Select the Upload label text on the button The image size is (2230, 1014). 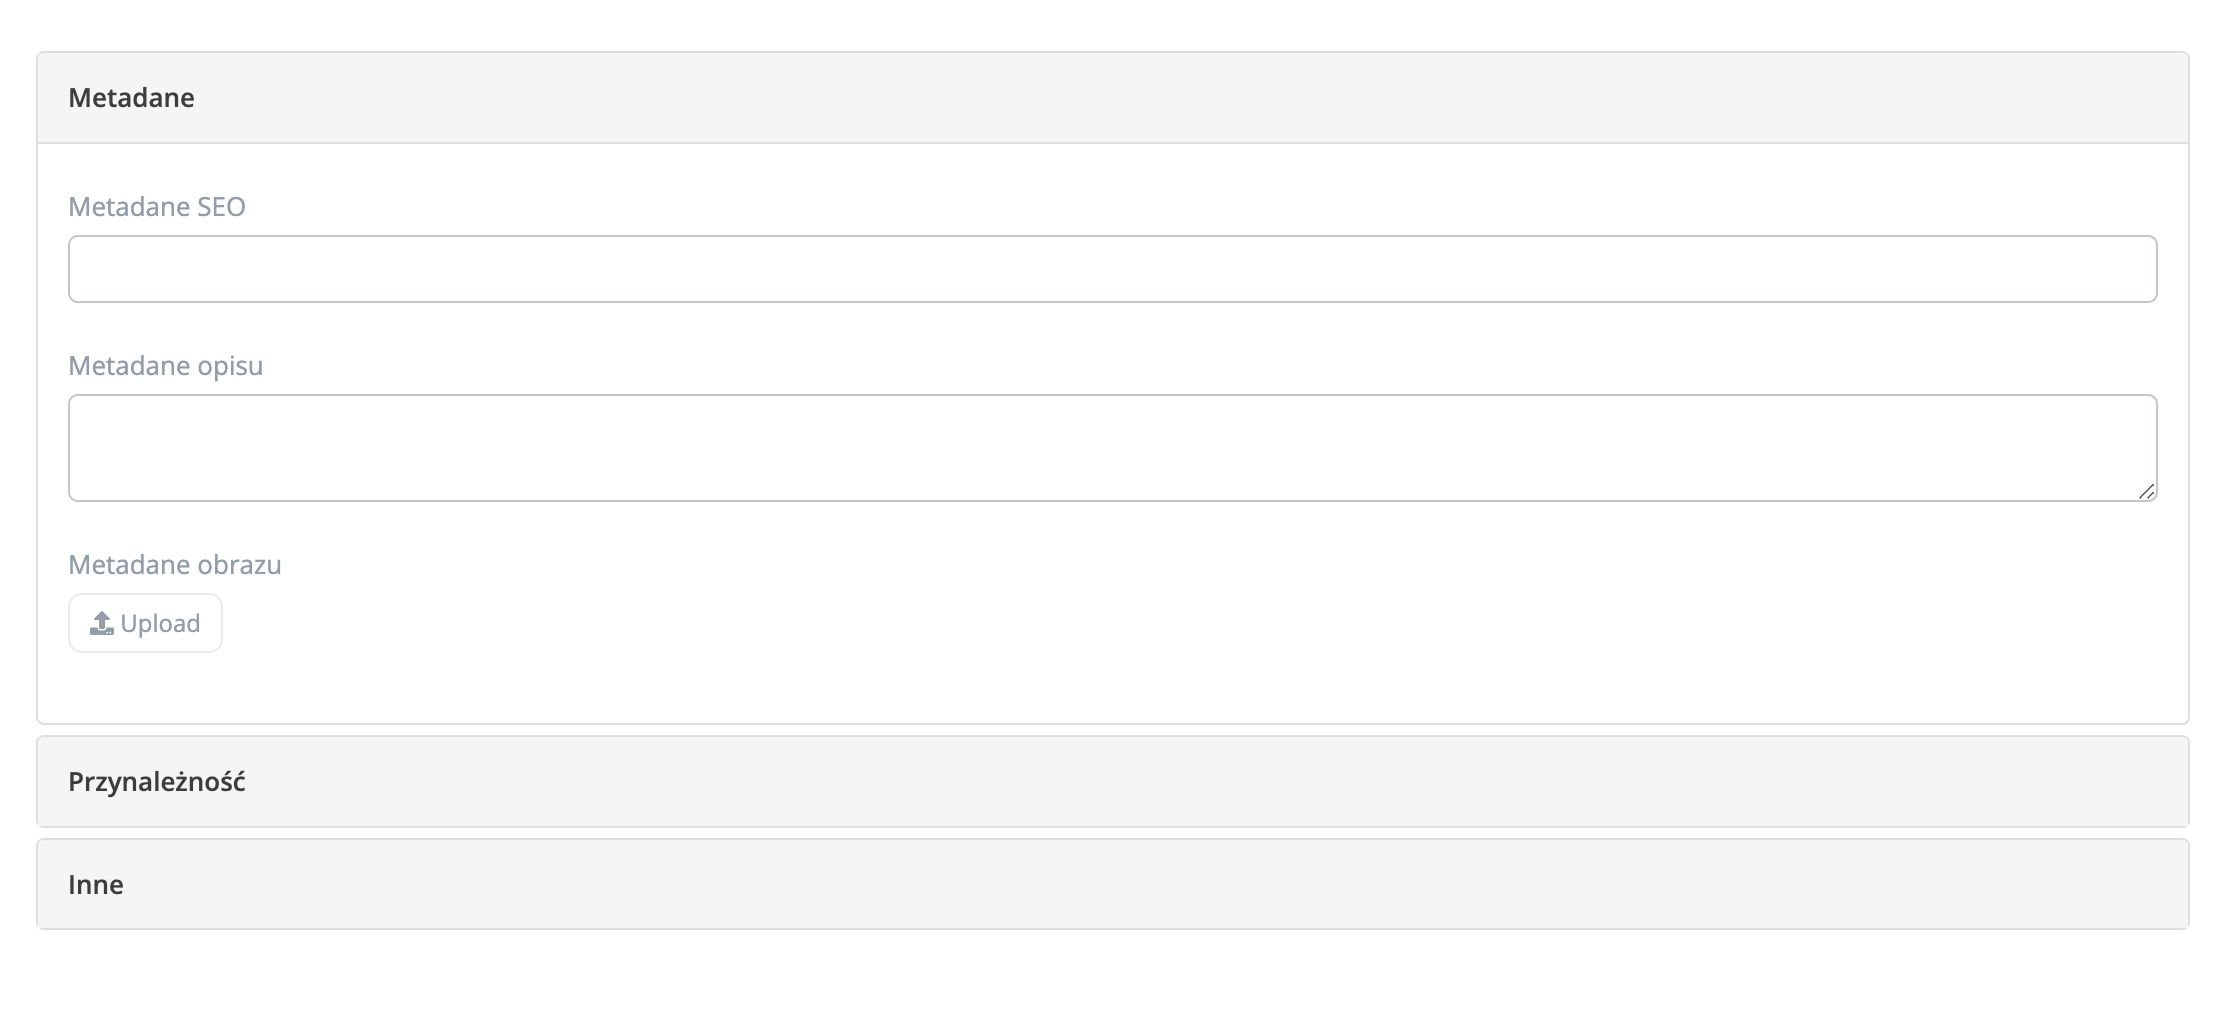[160, 624]
